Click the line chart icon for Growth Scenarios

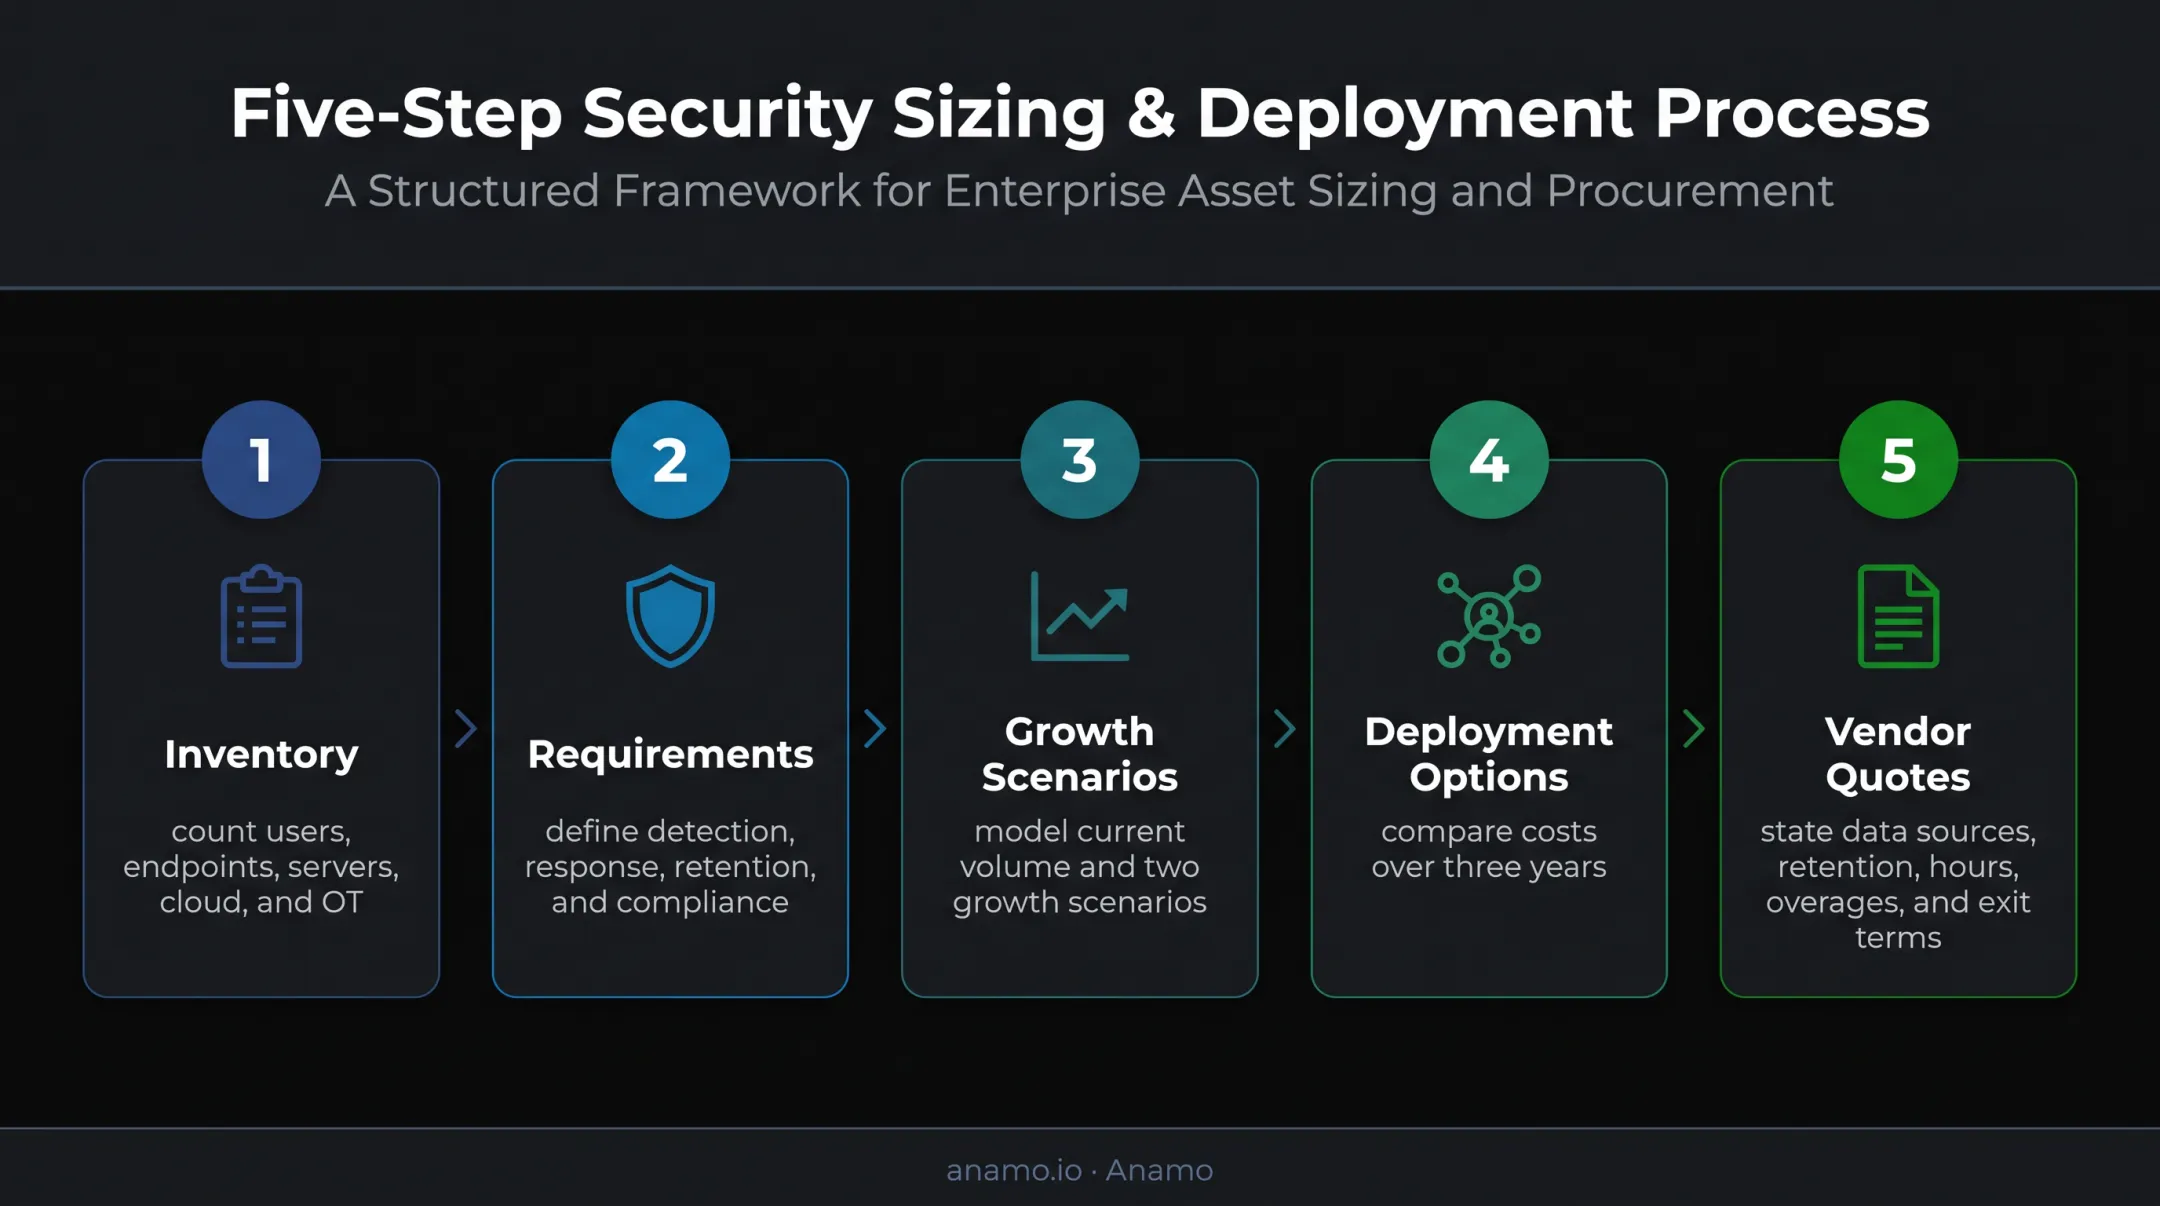(x=1080, y=616)
